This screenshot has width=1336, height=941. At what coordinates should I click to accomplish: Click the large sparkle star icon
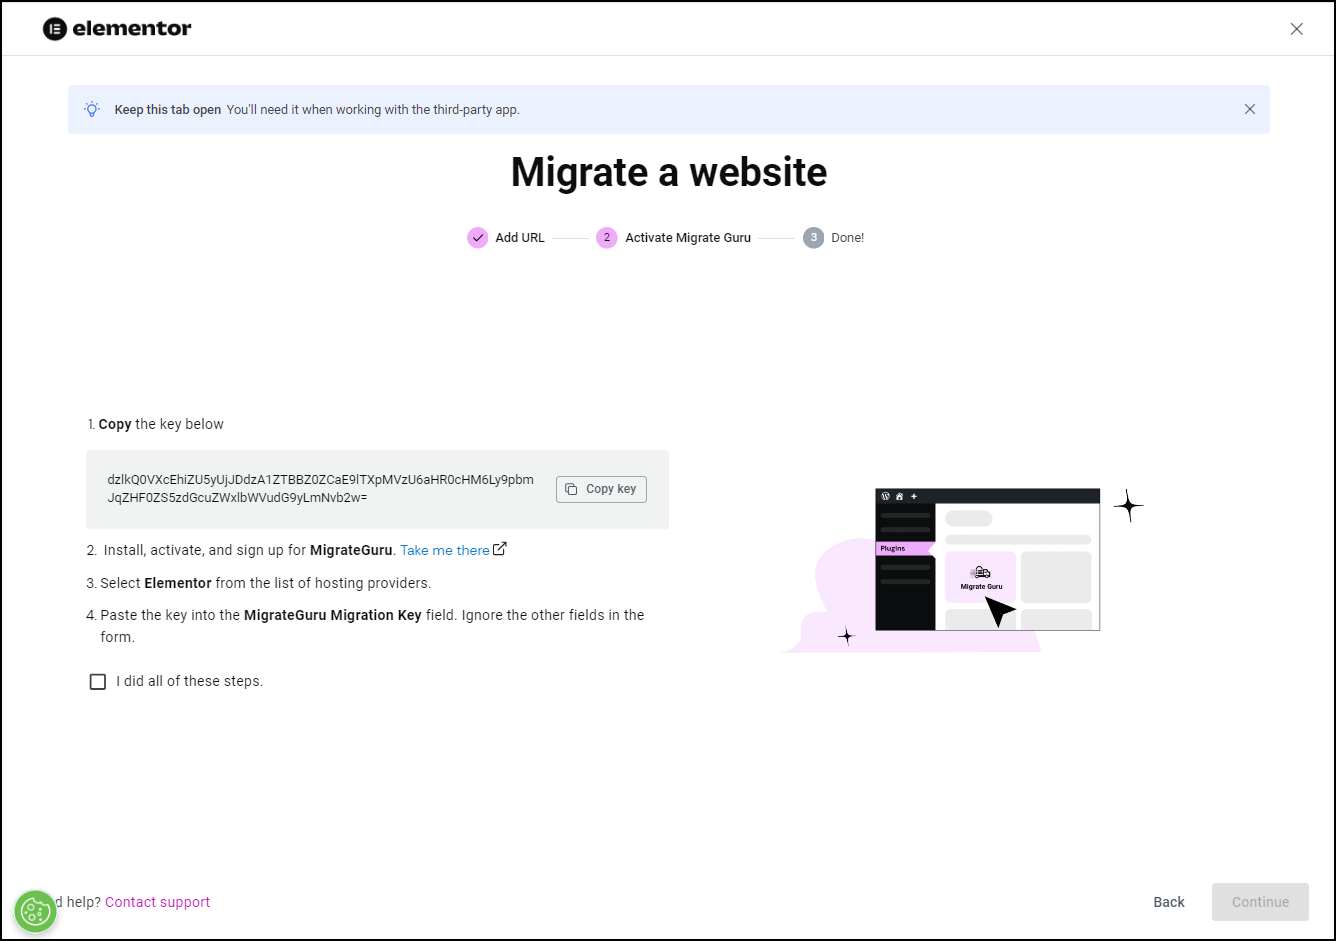pos(1128,506)
